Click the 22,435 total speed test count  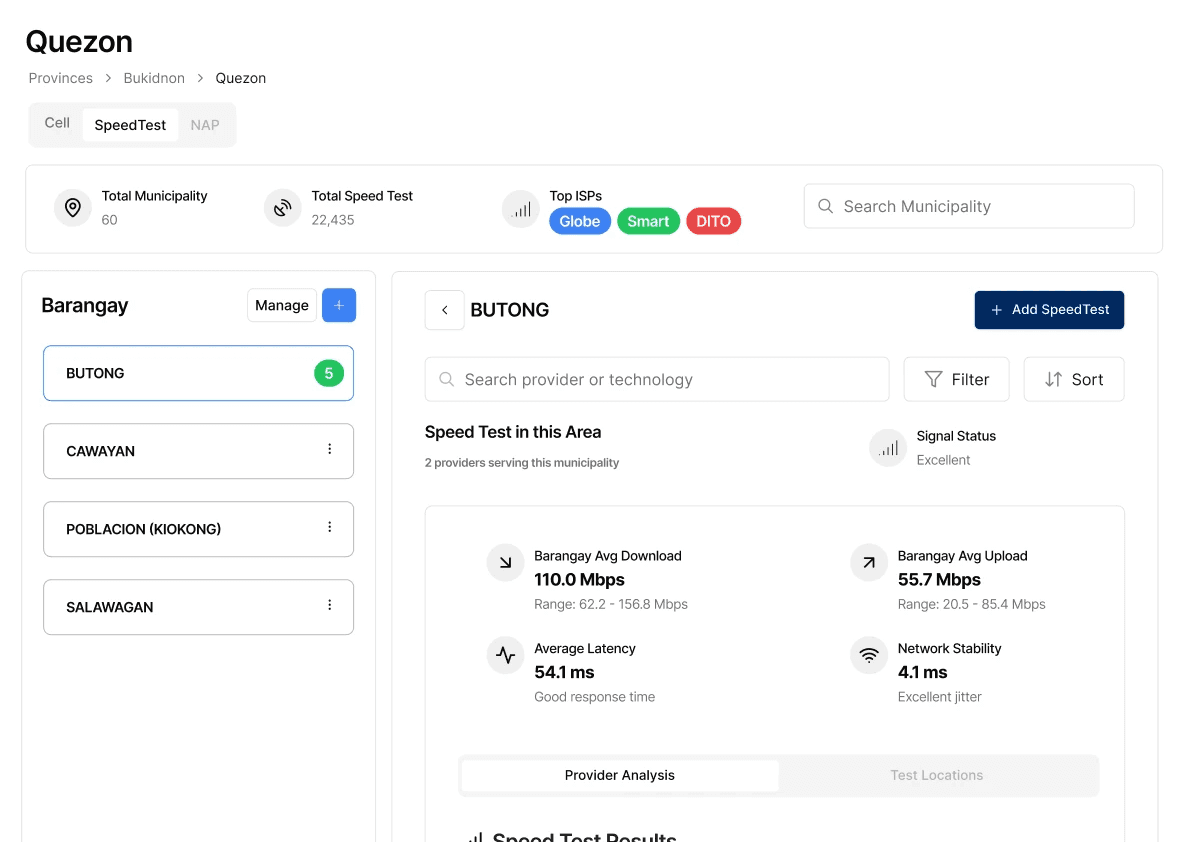tap(333, 220)
